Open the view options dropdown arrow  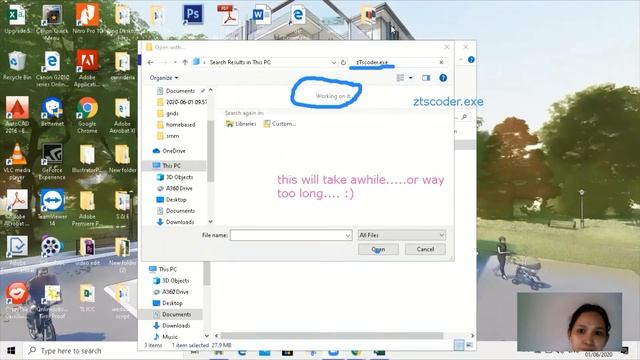coord(411,78)
